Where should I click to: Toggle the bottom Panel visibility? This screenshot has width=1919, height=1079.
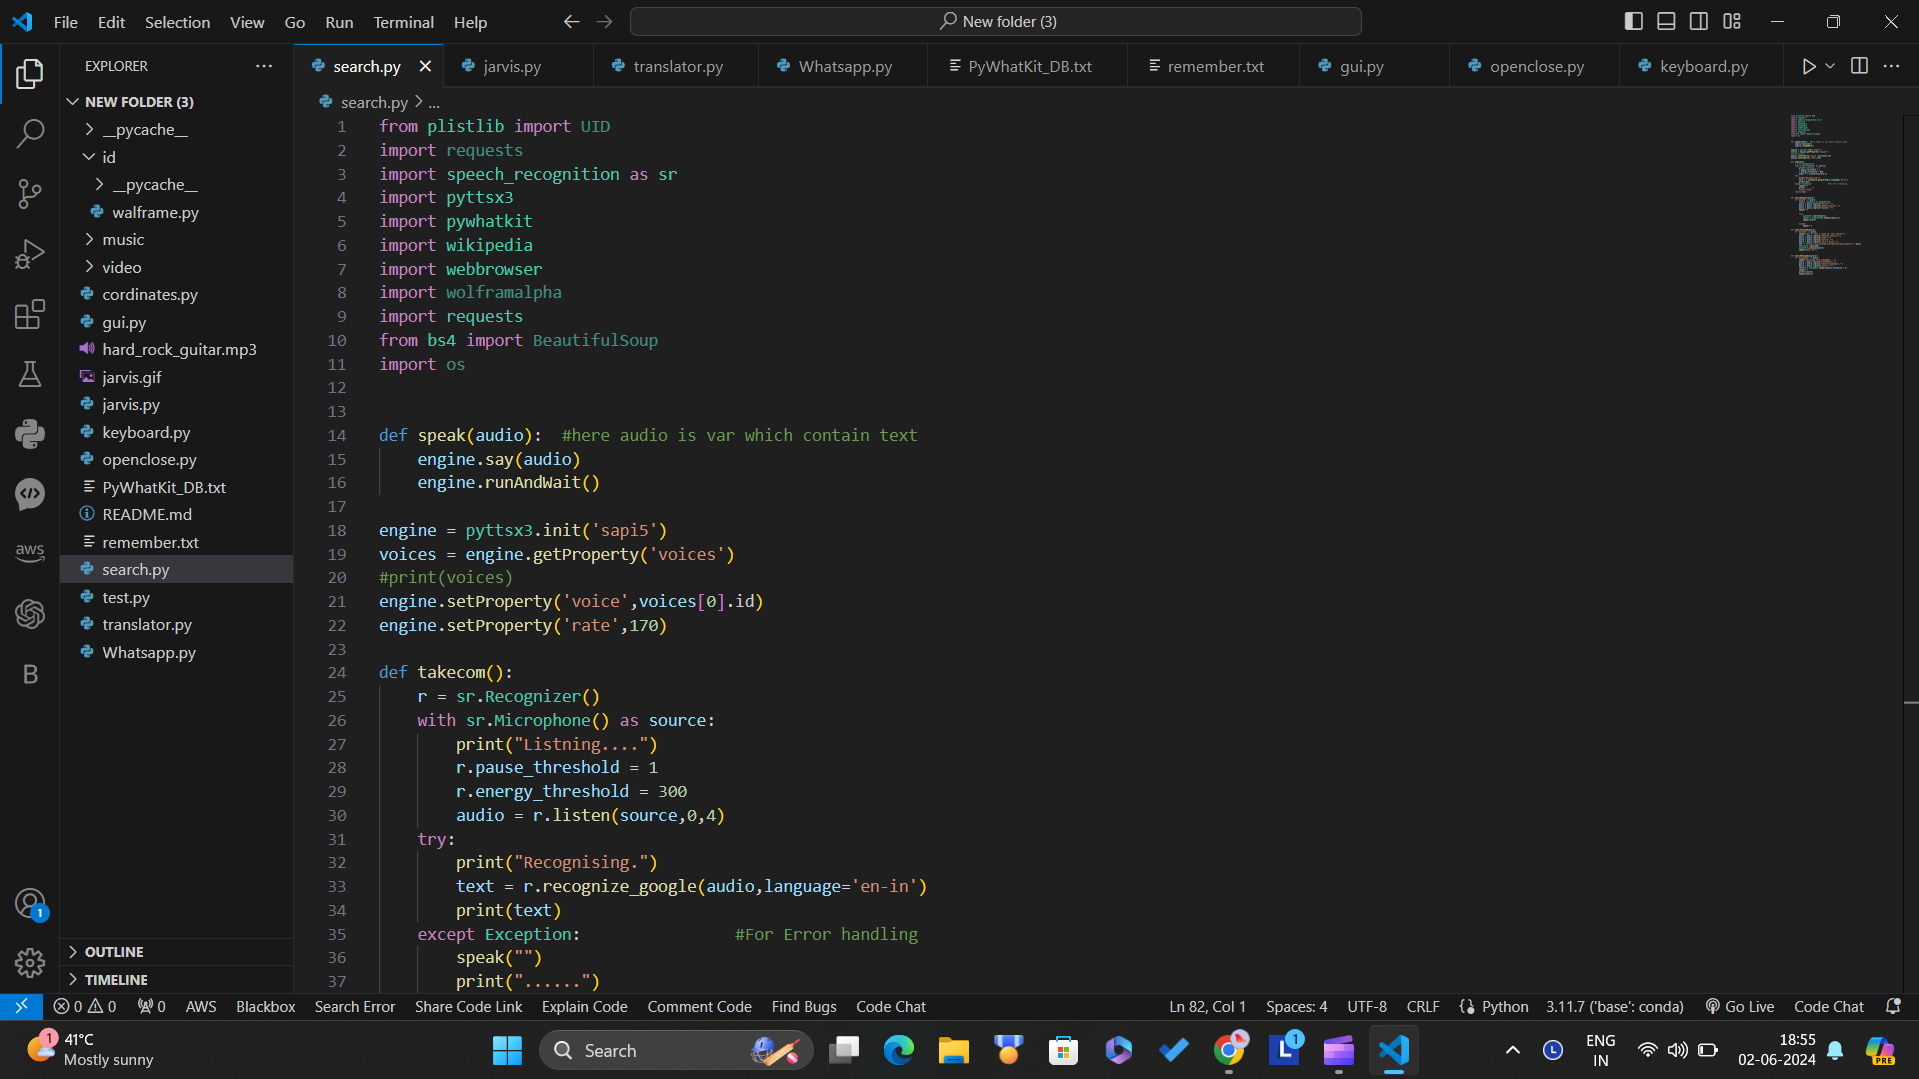(x=1666, y=21)
